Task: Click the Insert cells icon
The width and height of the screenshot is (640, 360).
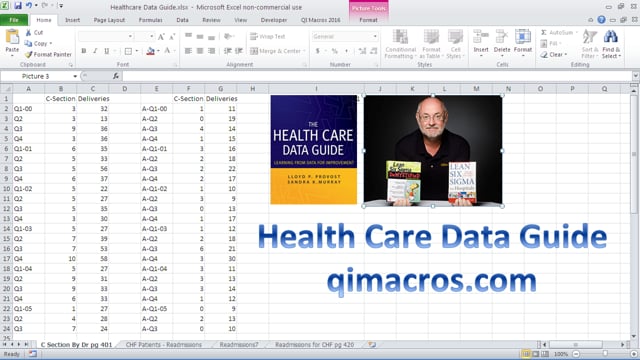Action: point(481,37)
